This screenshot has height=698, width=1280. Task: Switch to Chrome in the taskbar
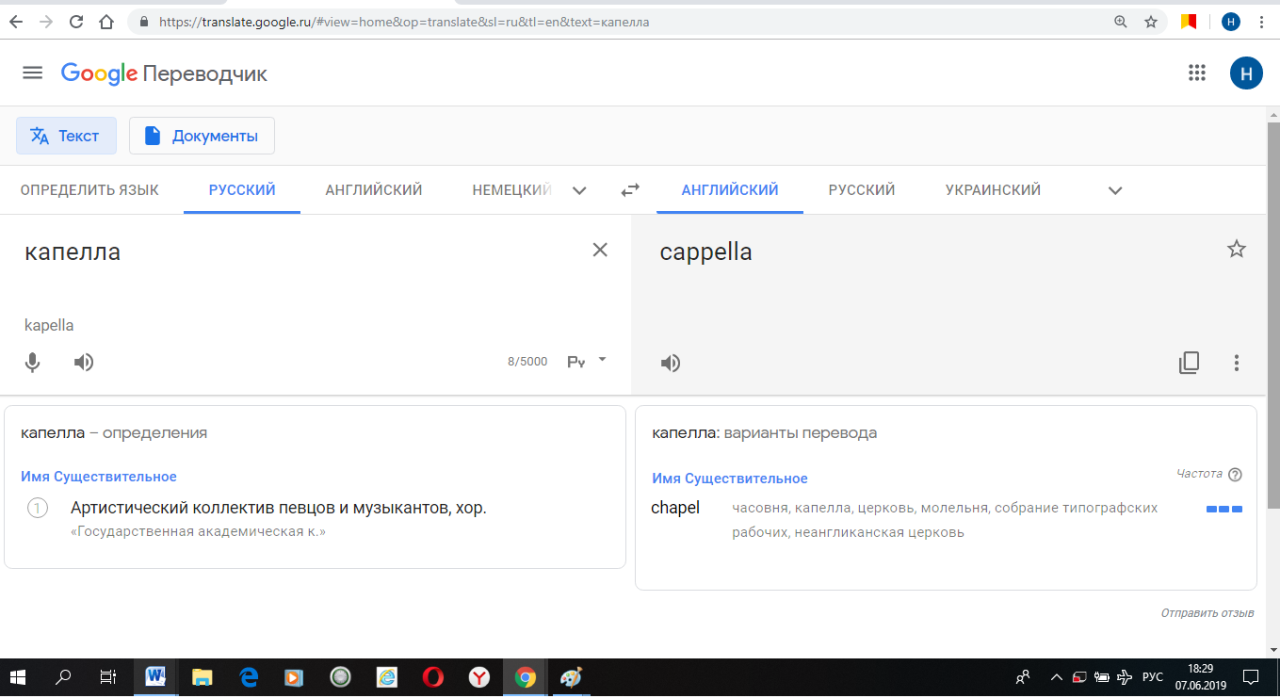[526, 677]
